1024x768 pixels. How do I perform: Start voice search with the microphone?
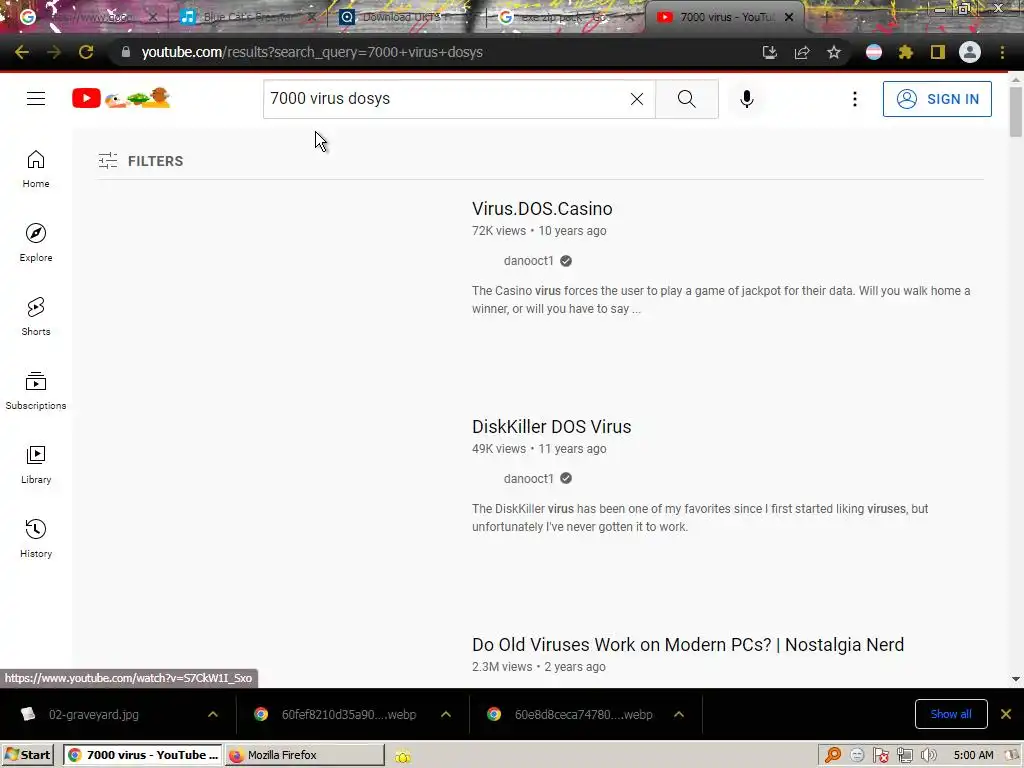[747, 99]
